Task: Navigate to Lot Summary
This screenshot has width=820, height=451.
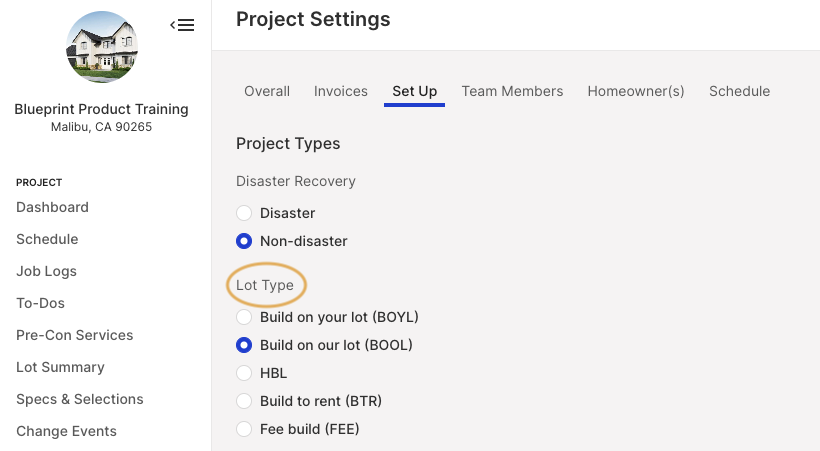Action: click(x=60, y=367)
